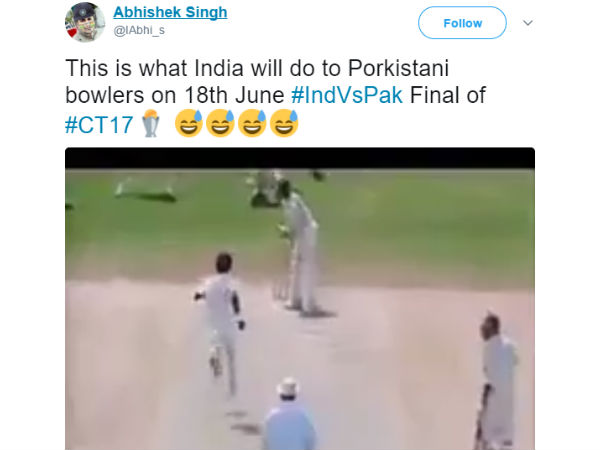Play the embedded cricket video
600x450 pixels.
click(300, 298)
